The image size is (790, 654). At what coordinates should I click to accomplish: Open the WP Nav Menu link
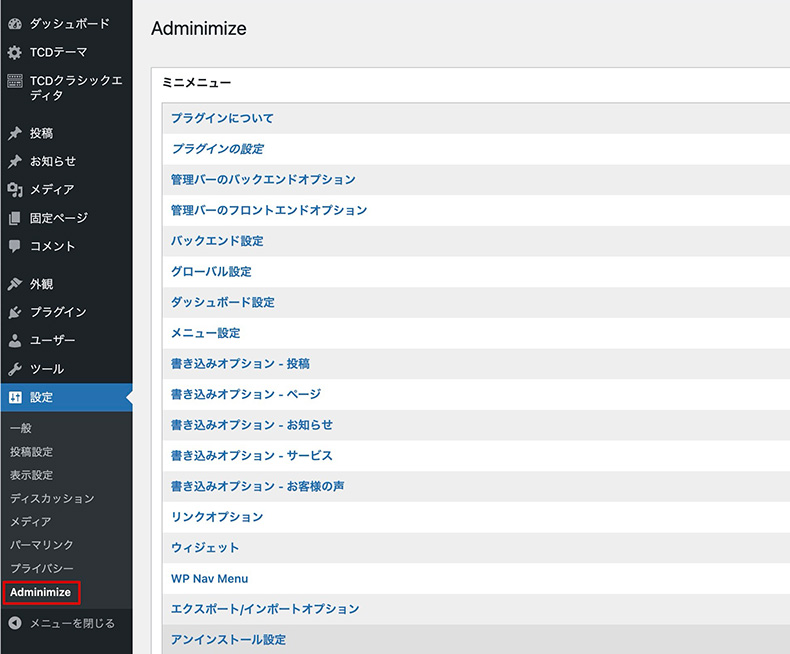209,578
